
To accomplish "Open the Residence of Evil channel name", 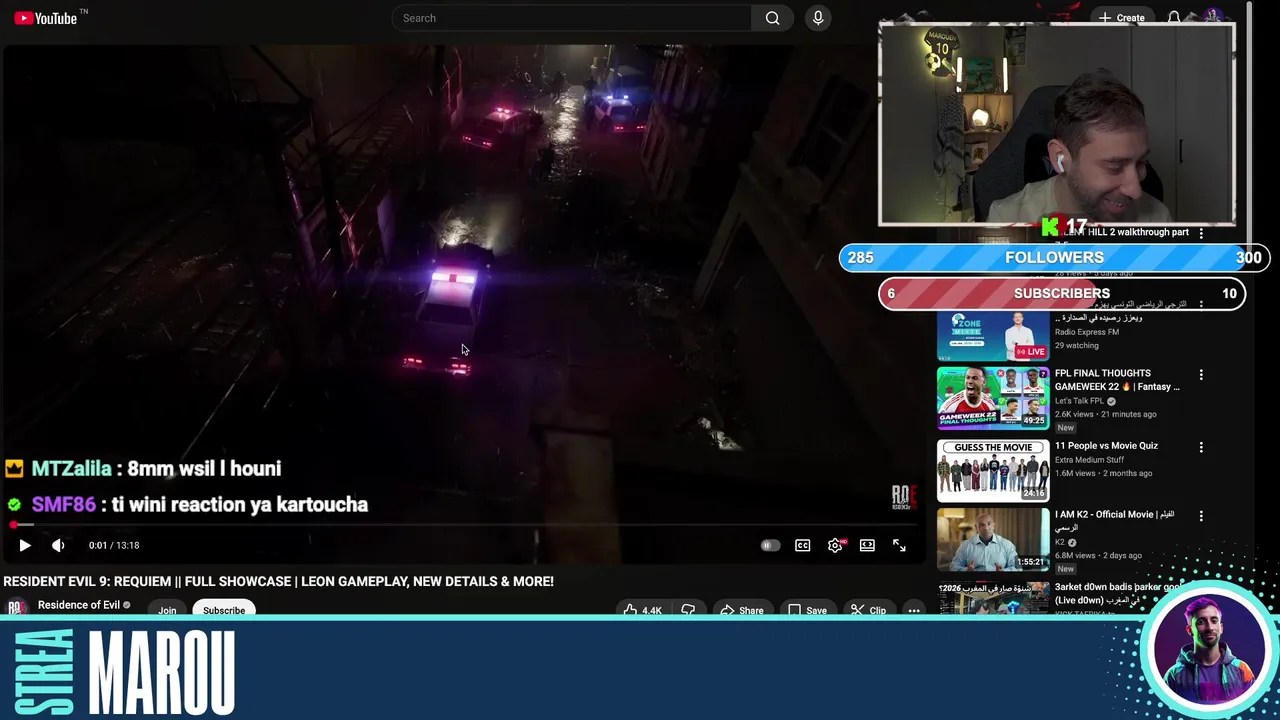I will 78,605.
